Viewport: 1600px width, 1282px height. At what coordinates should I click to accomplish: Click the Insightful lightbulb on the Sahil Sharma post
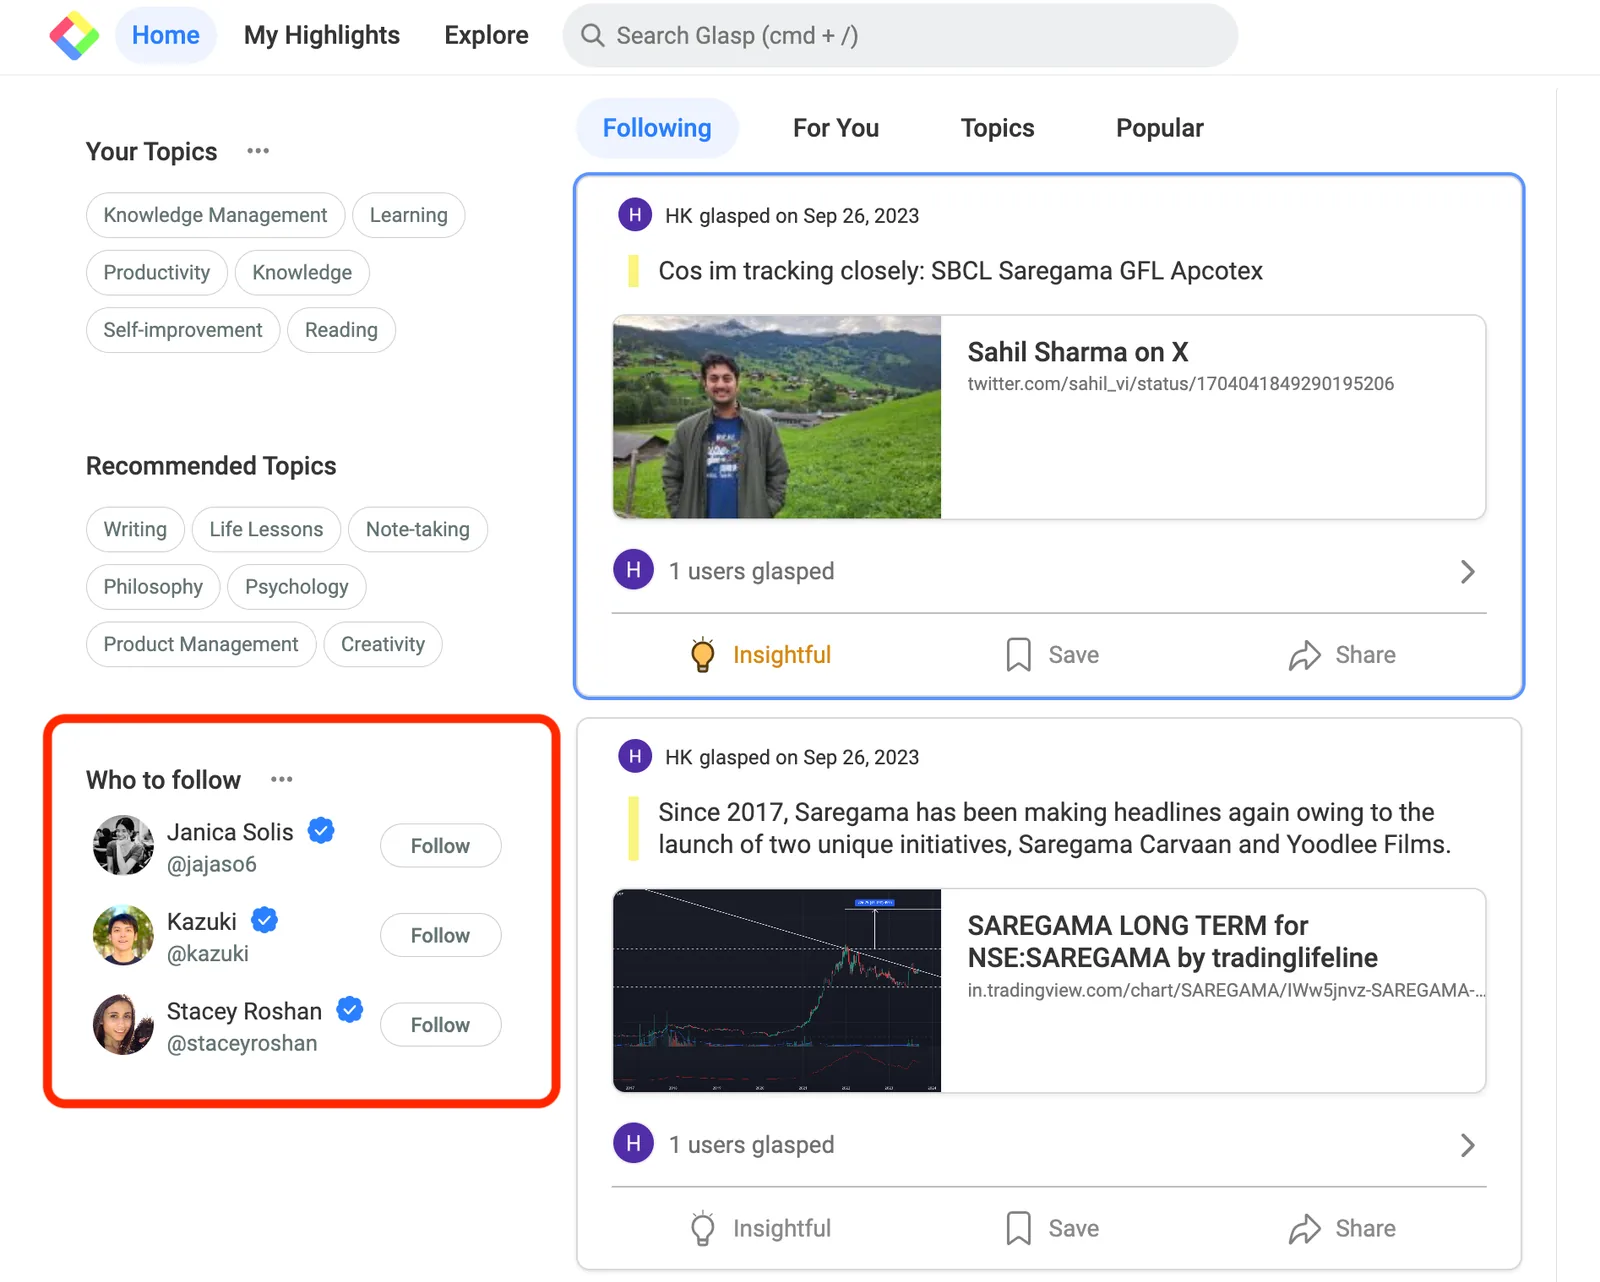click(703, 655)
